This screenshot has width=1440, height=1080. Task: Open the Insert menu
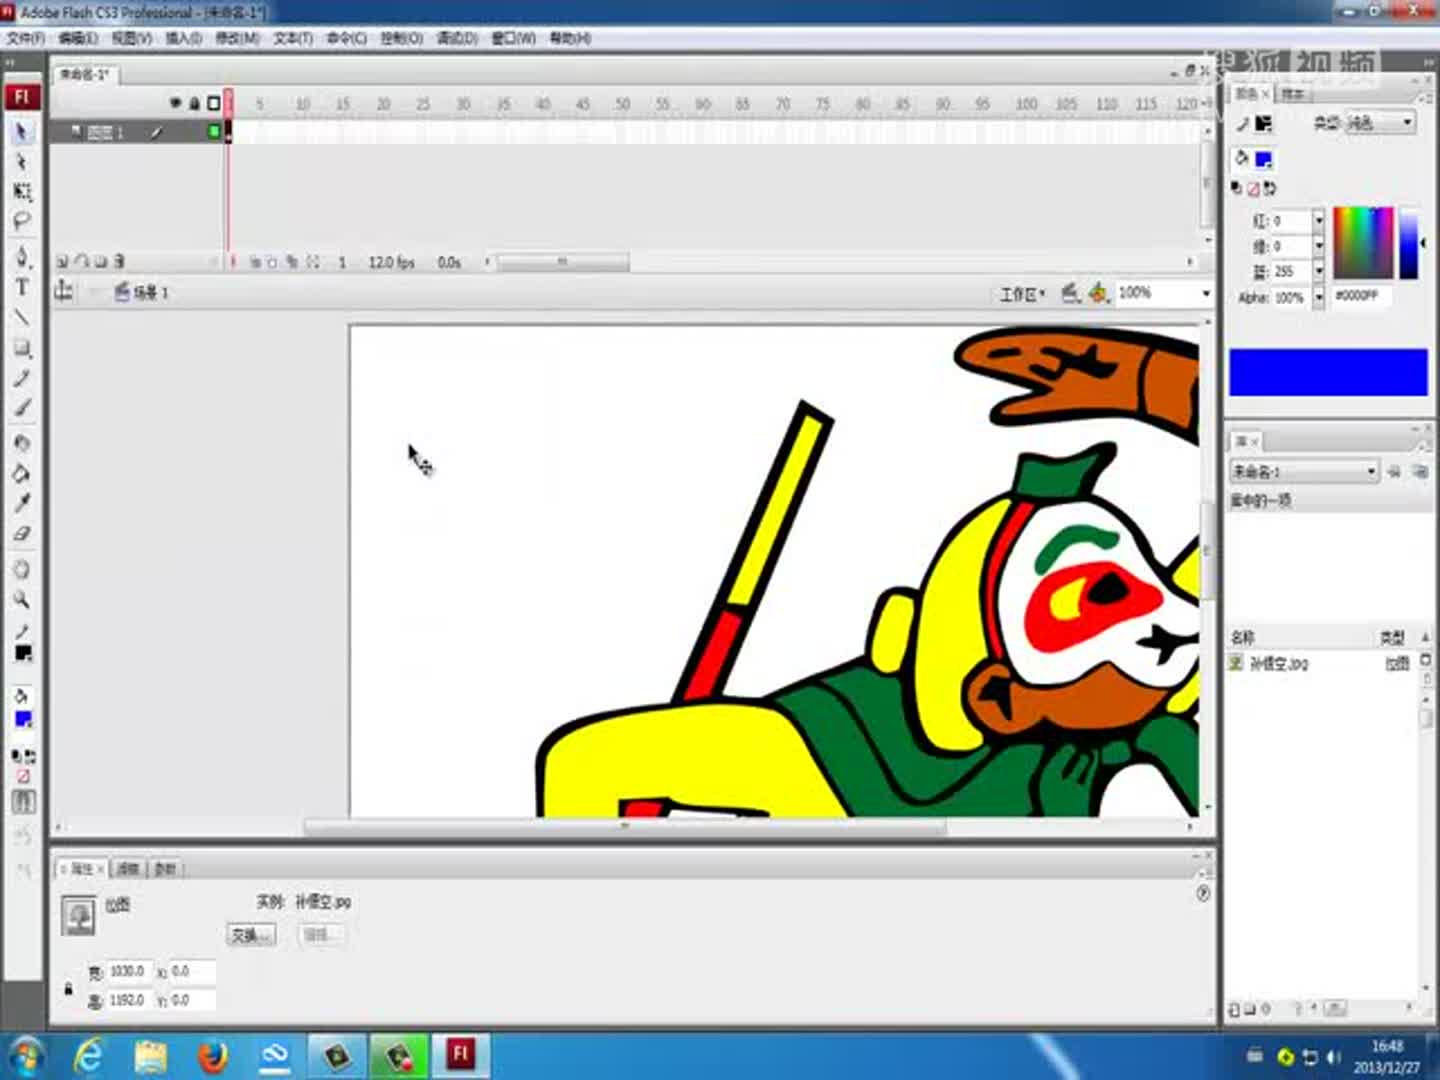(183, 38)
